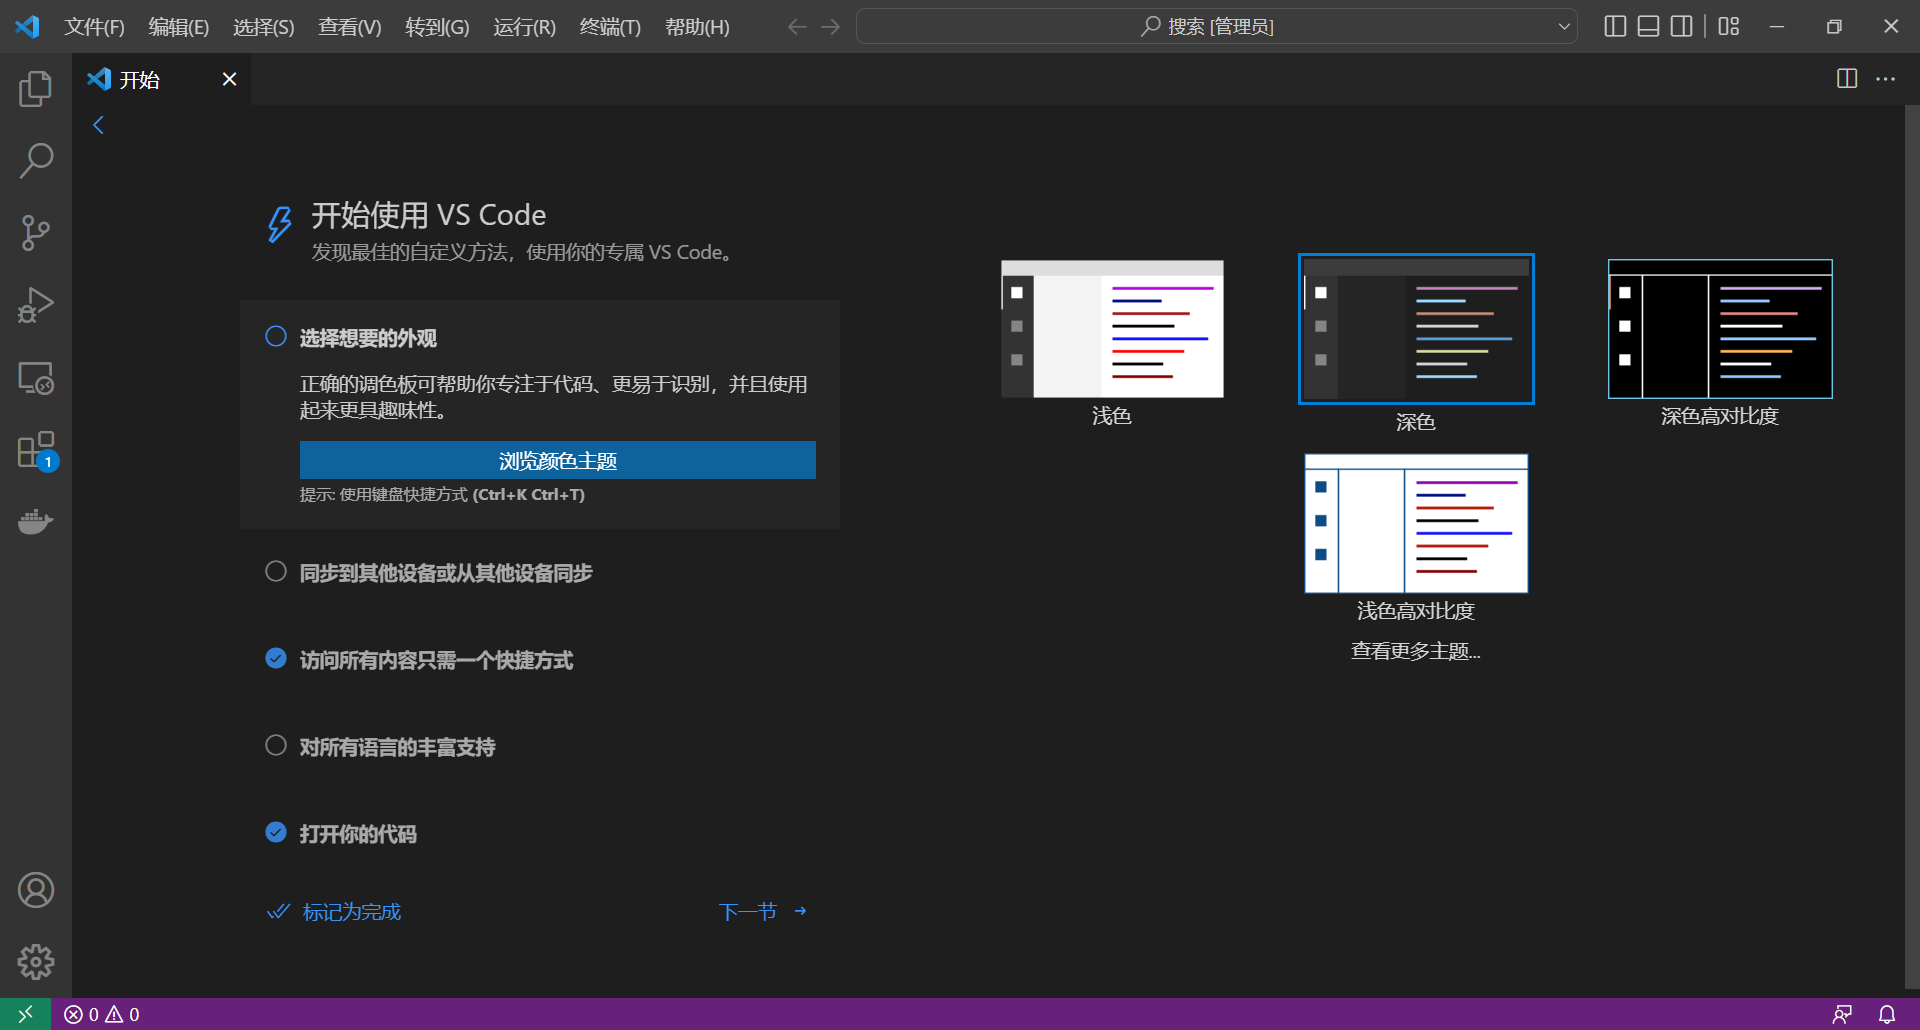Open the 选择(S) menu
The width and height of the screenshot is (1920, 1030).
264,27
